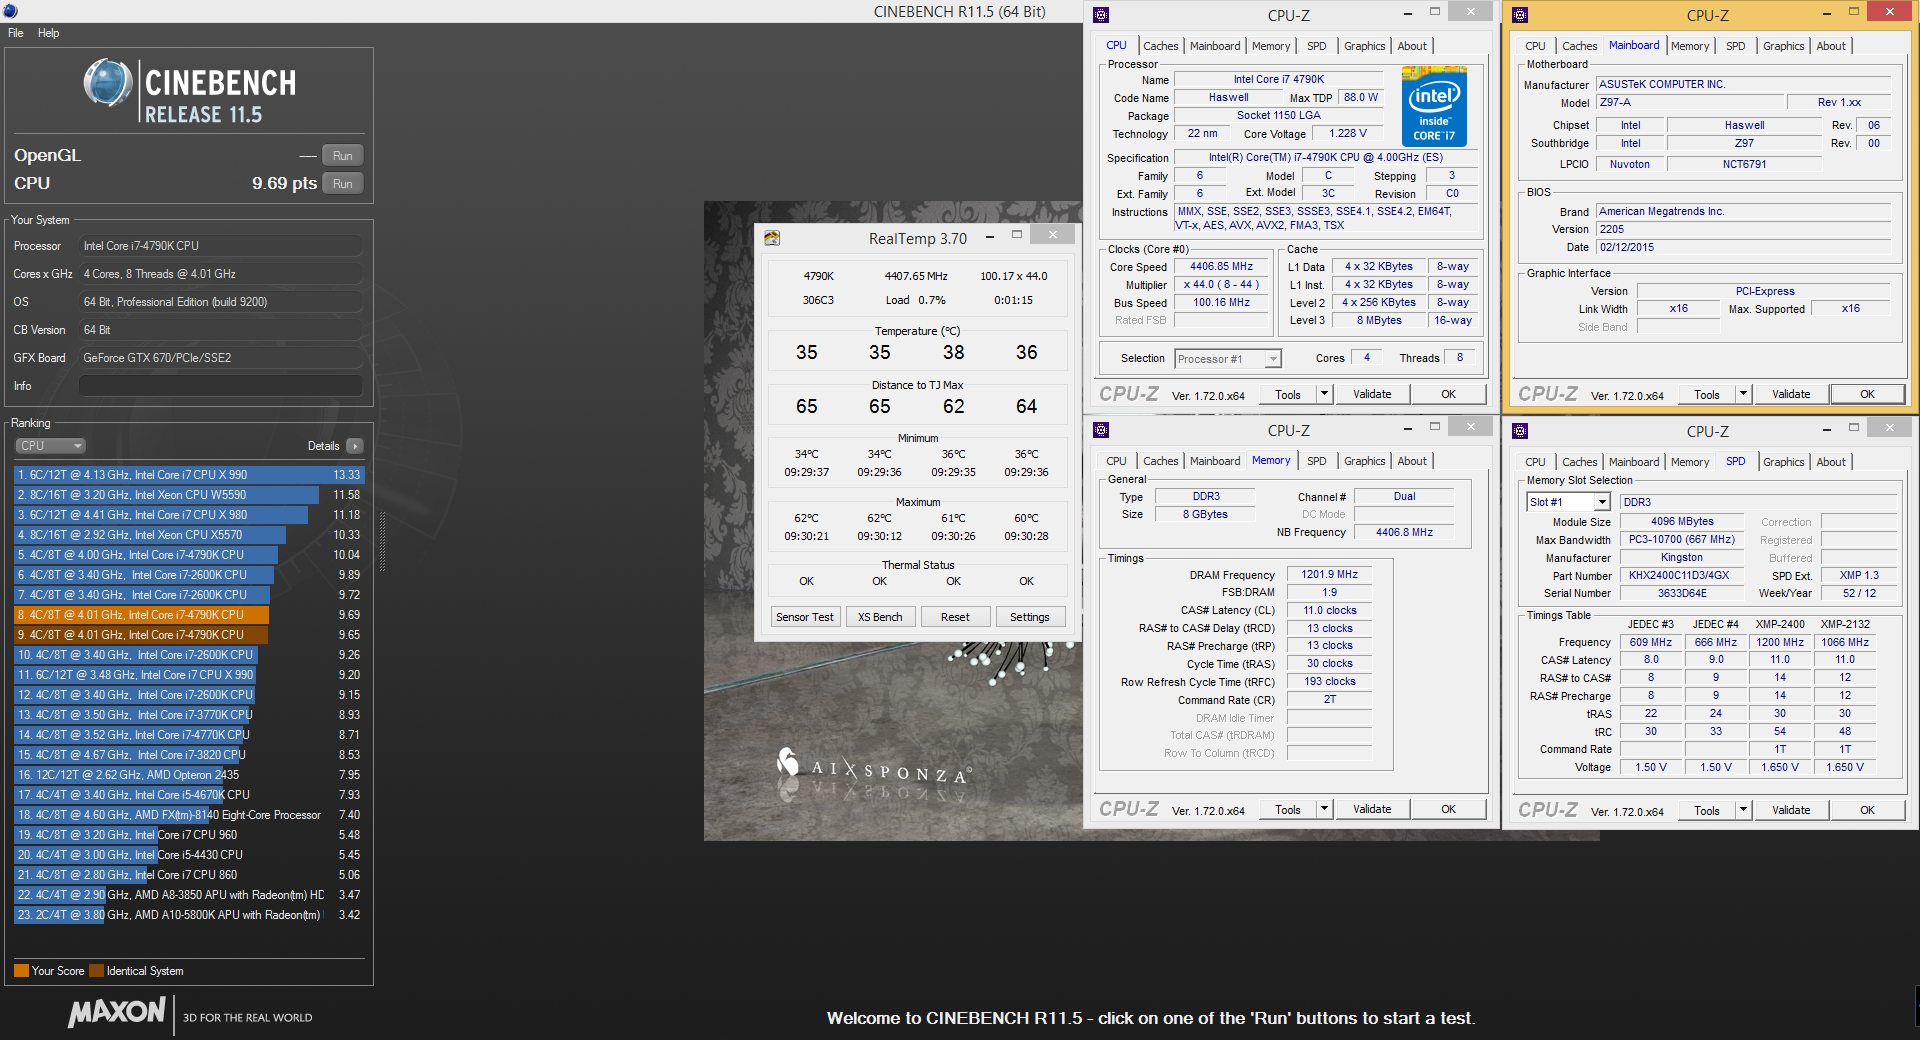1920x1040 pixels.
Task: Open Tools arrow in CPU-Z CPU window
Action: (x=1325, y=394)
